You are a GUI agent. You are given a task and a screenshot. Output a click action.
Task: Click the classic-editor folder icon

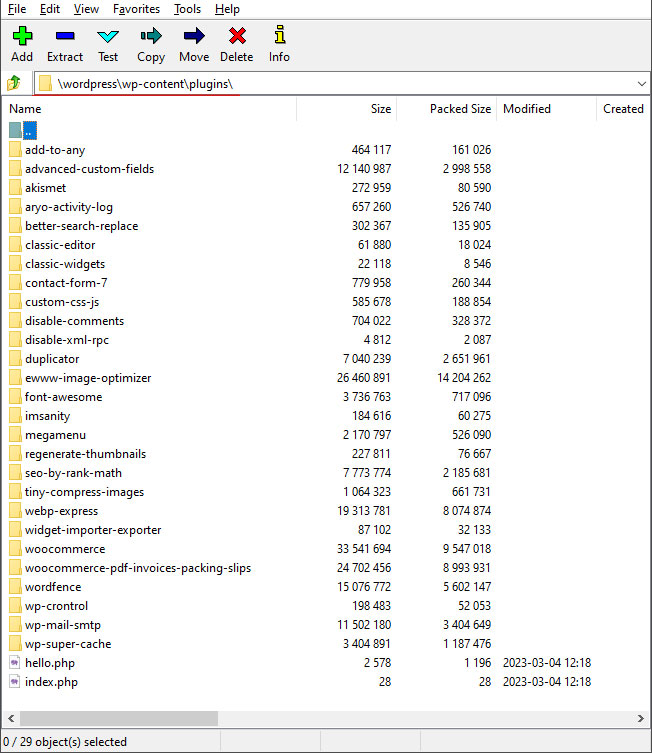(x=15, y=245)
